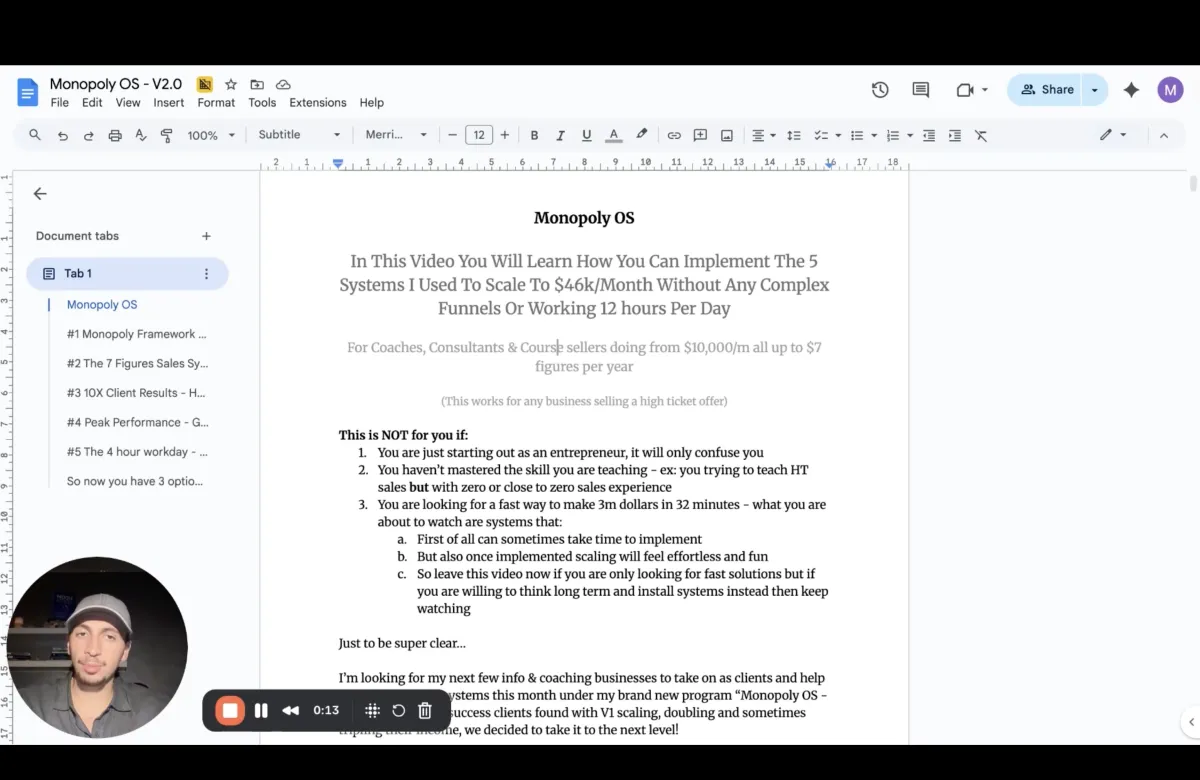Open the Format menu
This screenshot has height=780, width=1200.
tap(216, 103)
